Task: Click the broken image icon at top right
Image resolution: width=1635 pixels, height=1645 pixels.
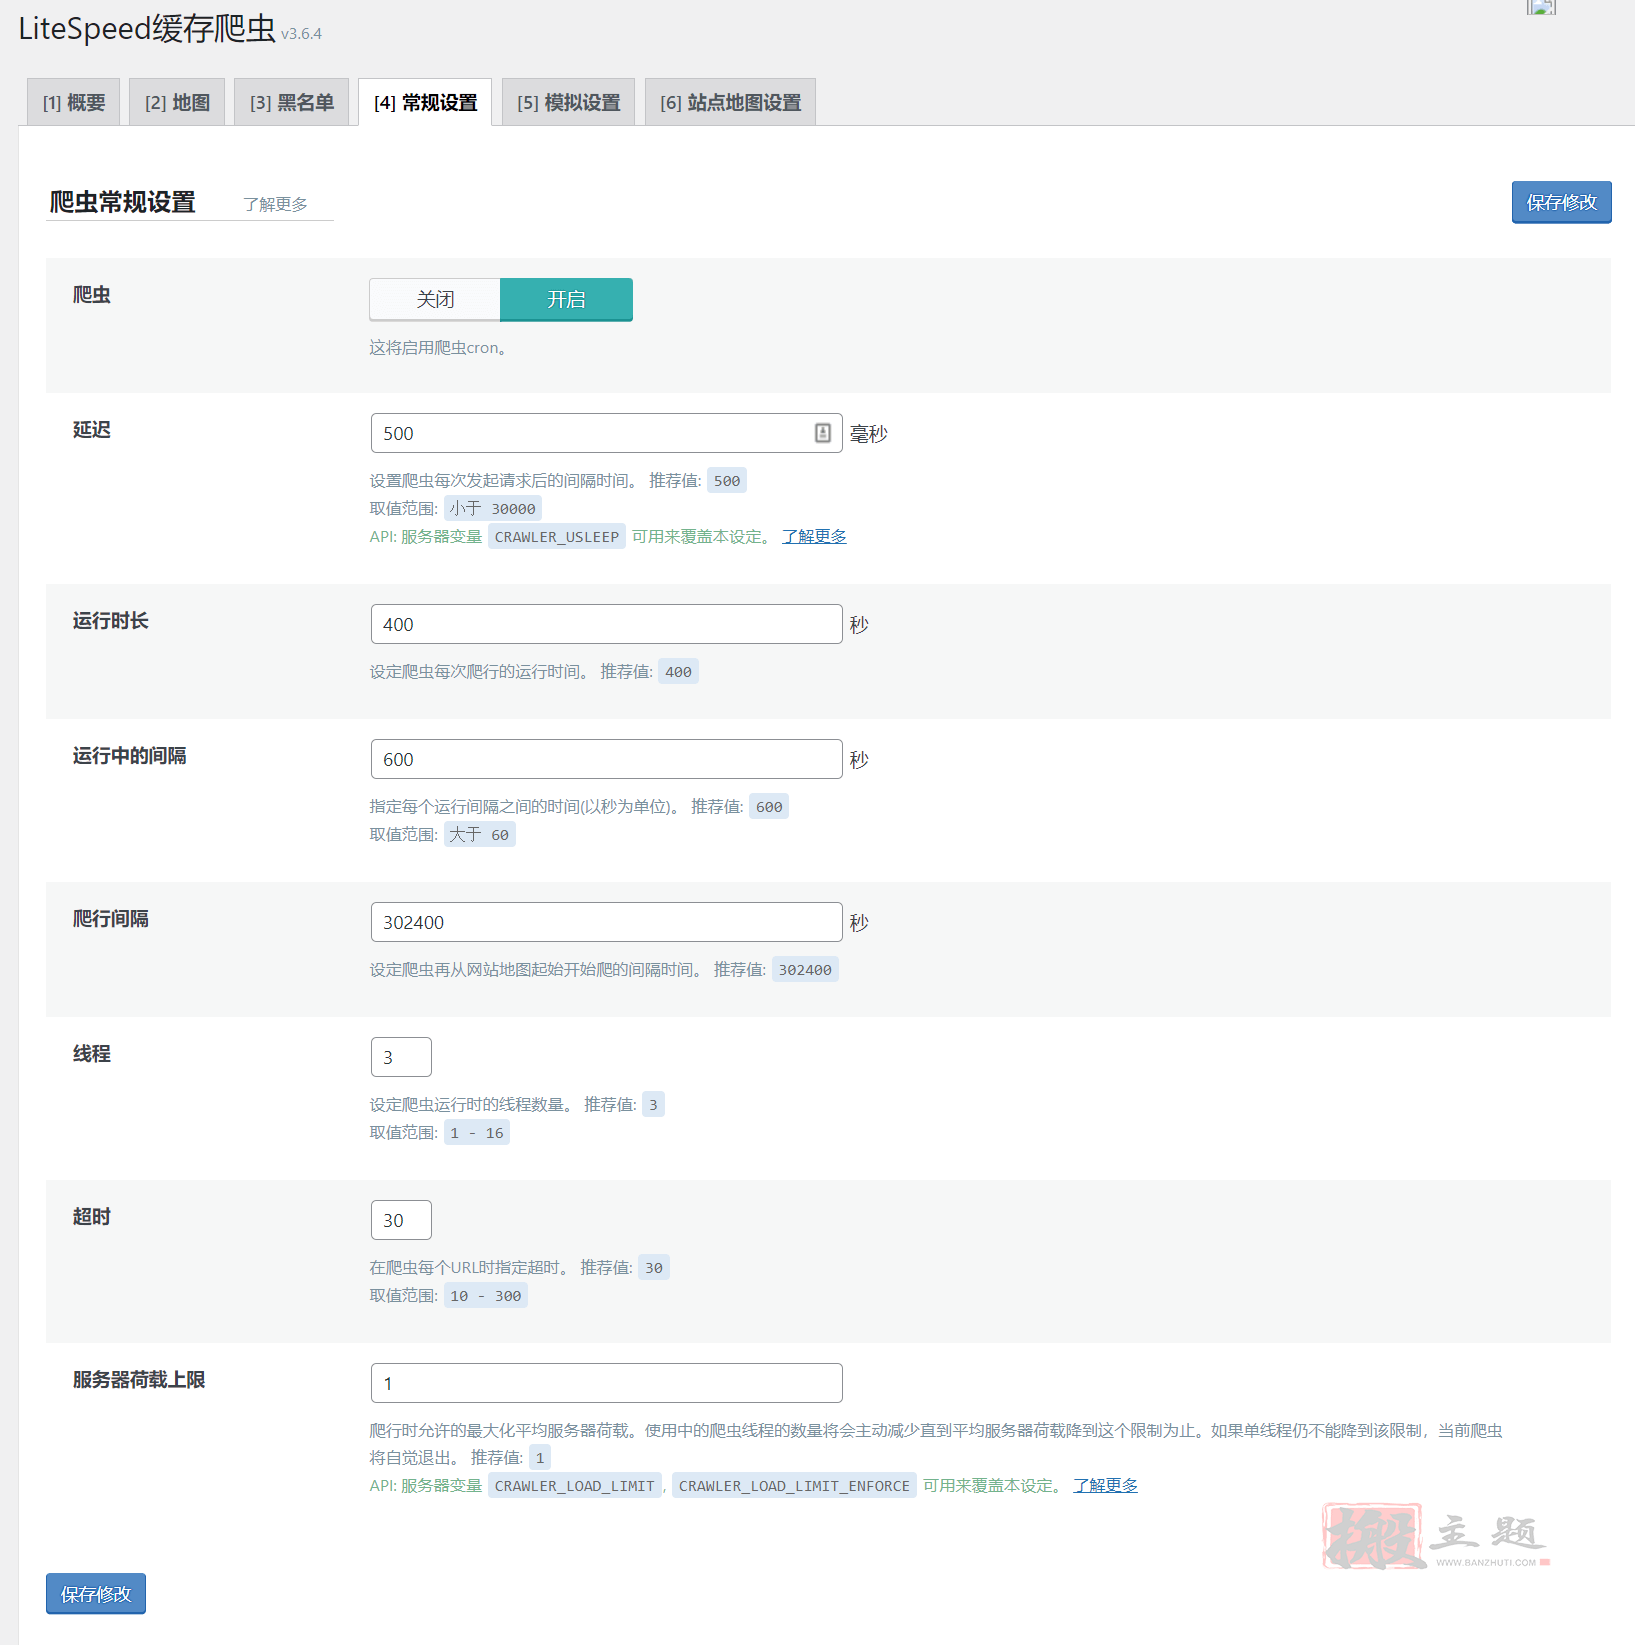Action: (x=1541, y=6)
